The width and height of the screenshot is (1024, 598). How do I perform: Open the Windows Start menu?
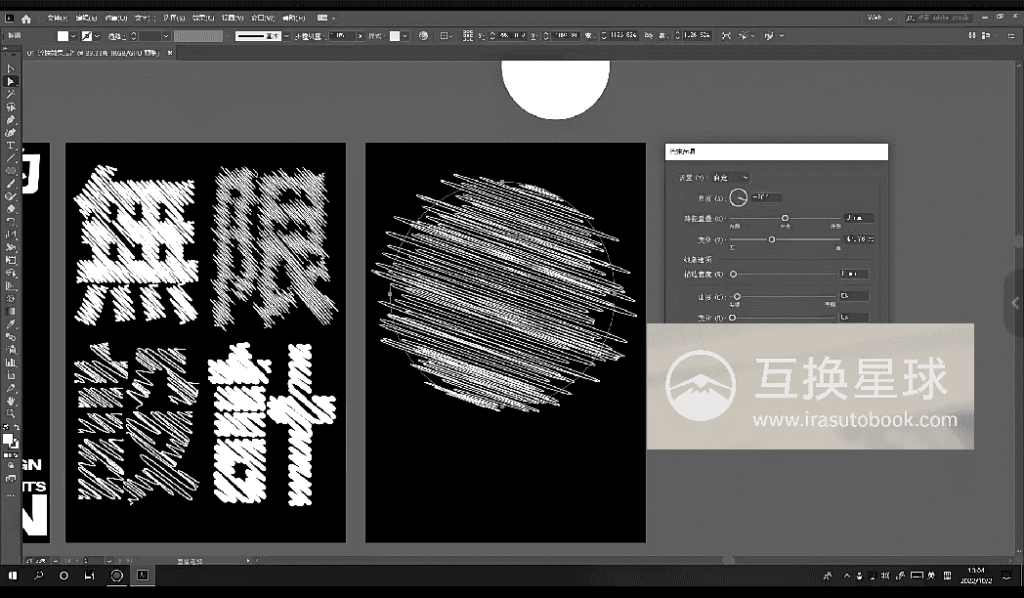[x=14, y=576]
